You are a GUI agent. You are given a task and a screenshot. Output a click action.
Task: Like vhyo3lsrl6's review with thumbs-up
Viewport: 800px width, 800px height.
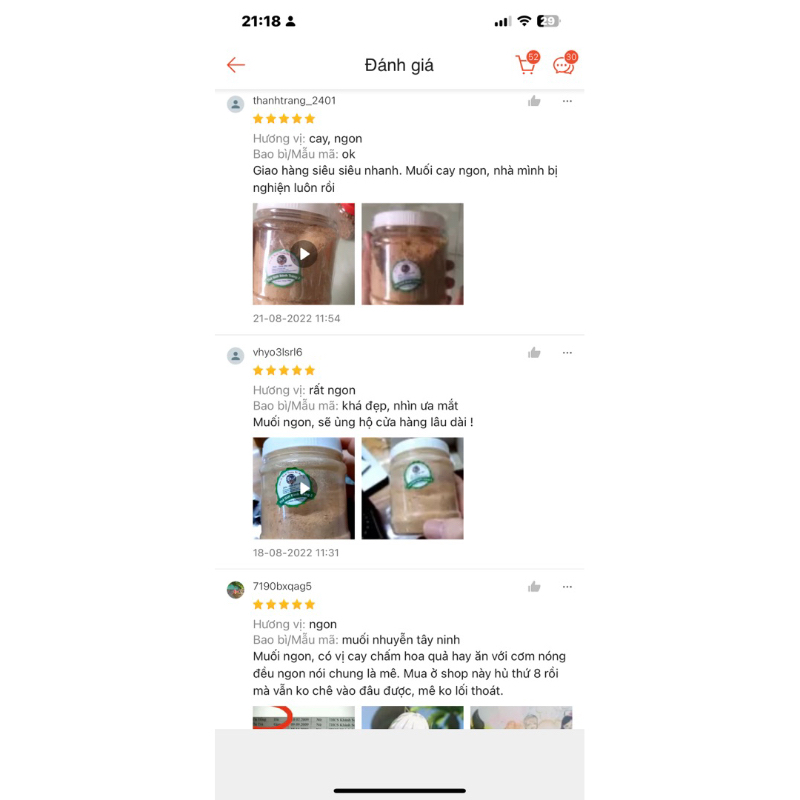point(534,353)
